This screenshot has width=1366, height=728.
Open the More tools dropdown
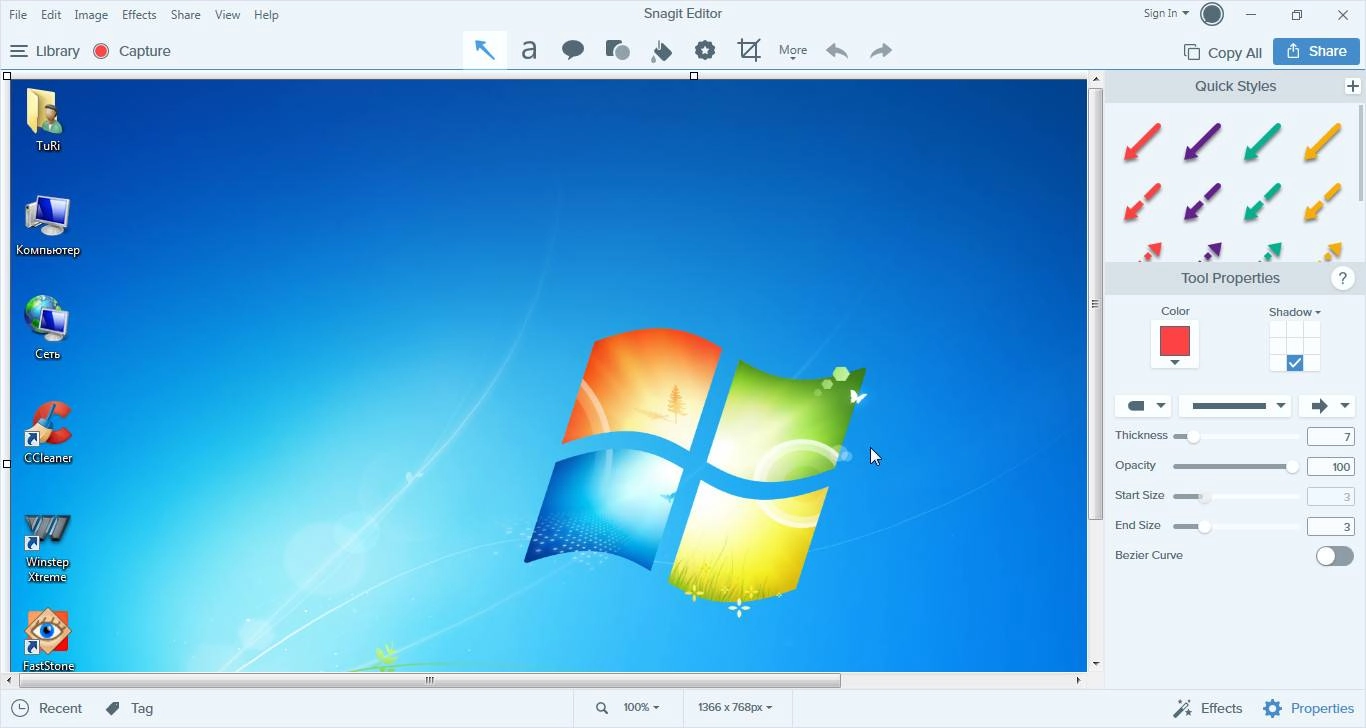pyautogui.click(x=793, y=51)
